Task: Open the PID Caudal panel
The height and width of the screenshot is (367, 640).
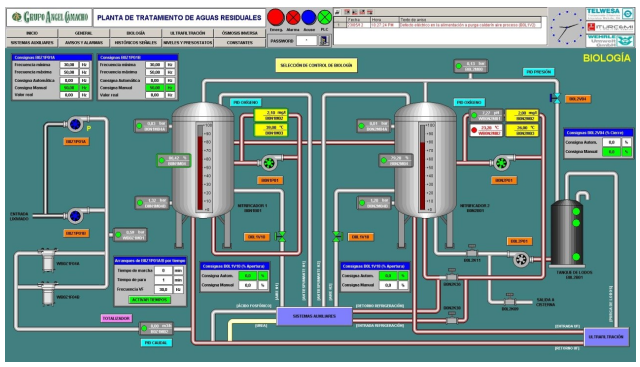Action: coord(156,343)
